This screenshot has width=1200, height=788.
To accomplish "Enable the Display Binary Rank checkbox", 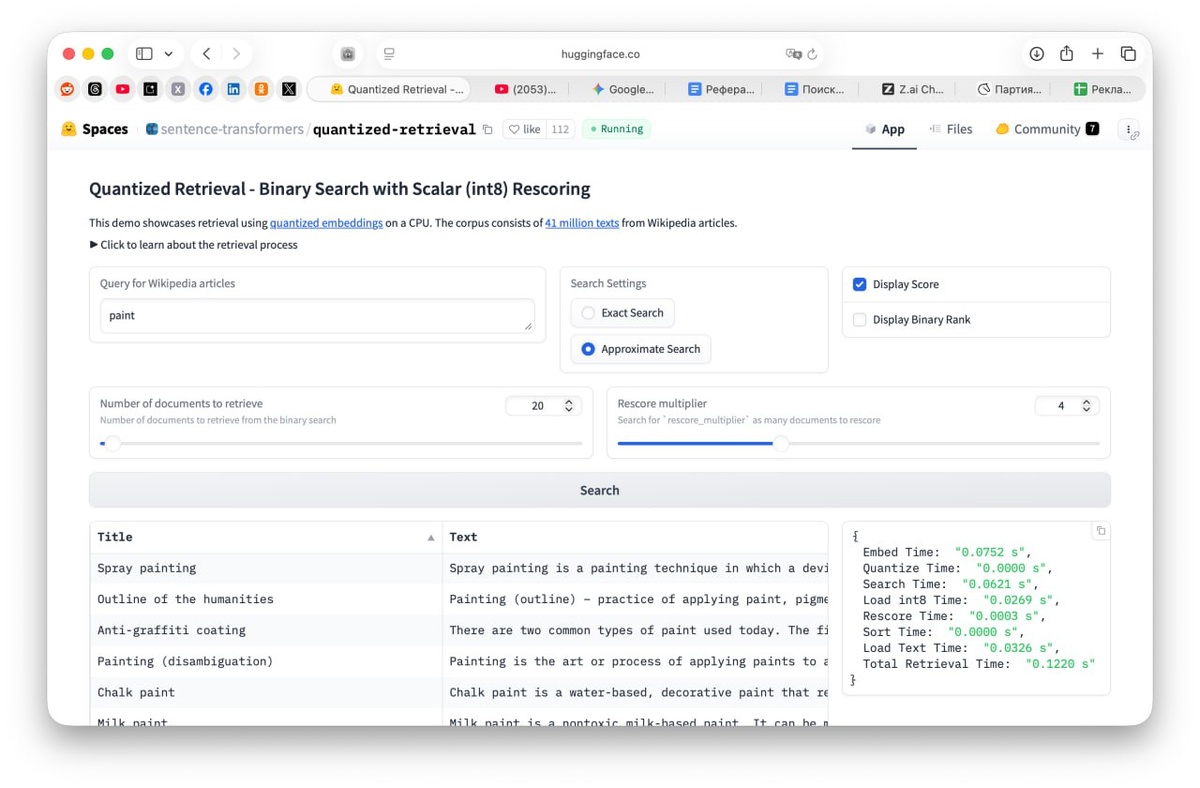I will coord(859,320).
